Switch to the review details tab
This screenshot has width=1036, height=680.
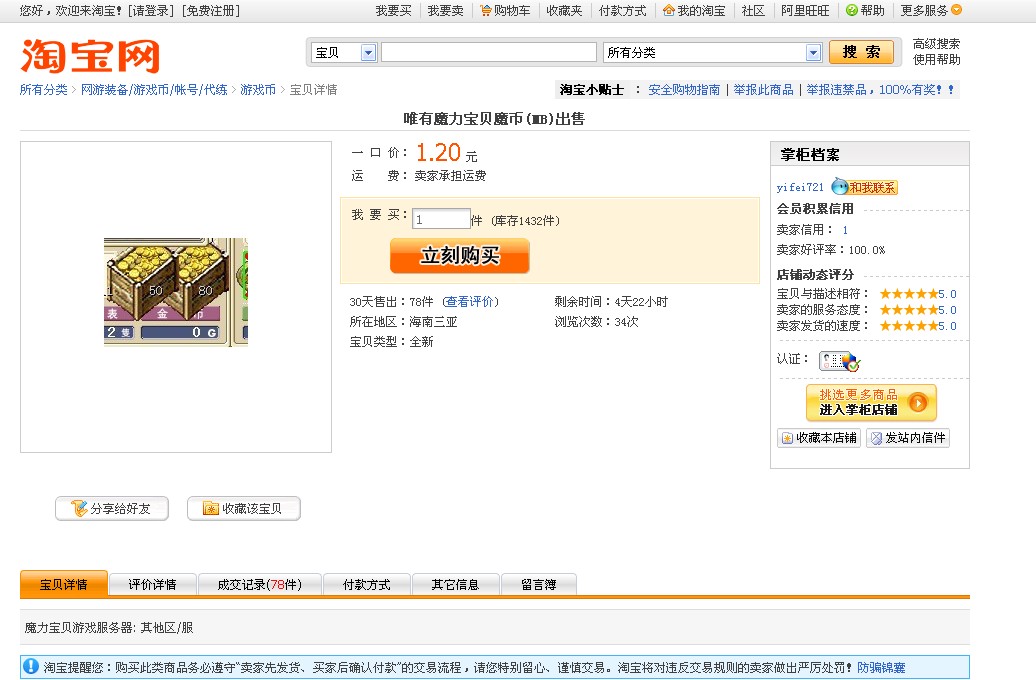pyautogui.click(x=152, y=585)
